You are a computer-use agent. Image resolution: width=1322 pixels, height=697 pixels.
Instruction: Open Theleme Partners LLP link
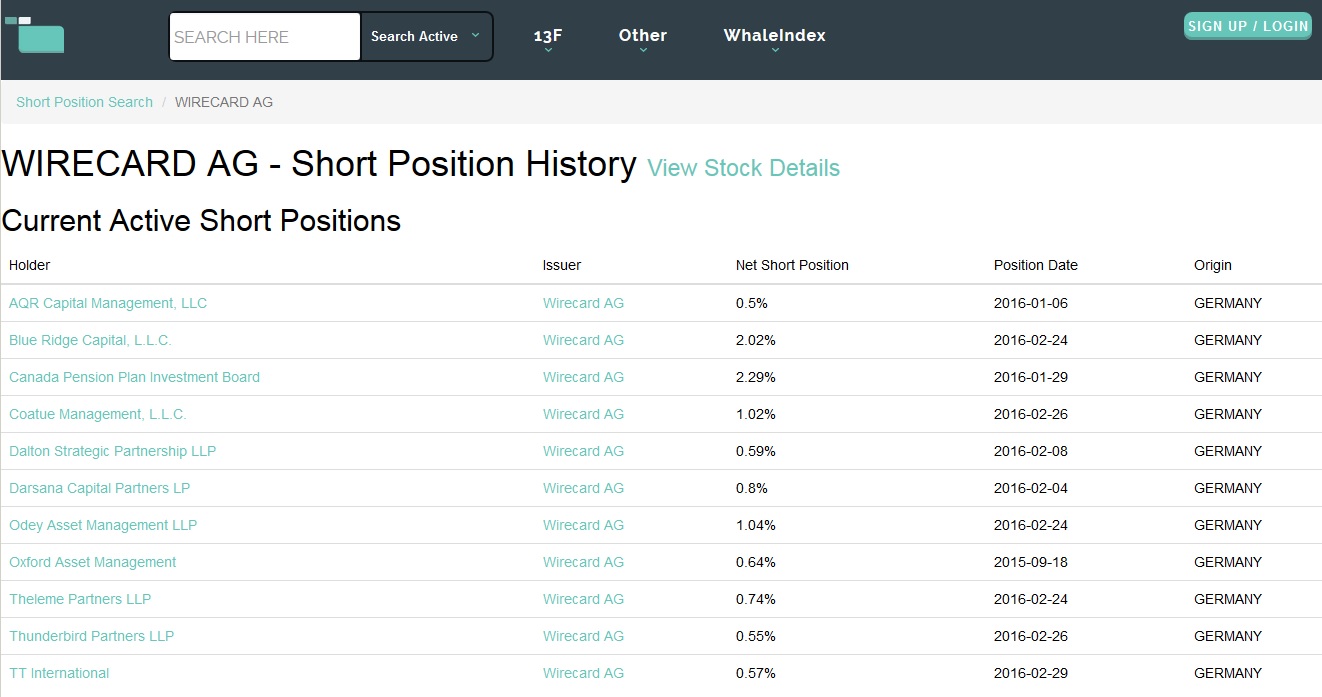click(x=80, y=599)
